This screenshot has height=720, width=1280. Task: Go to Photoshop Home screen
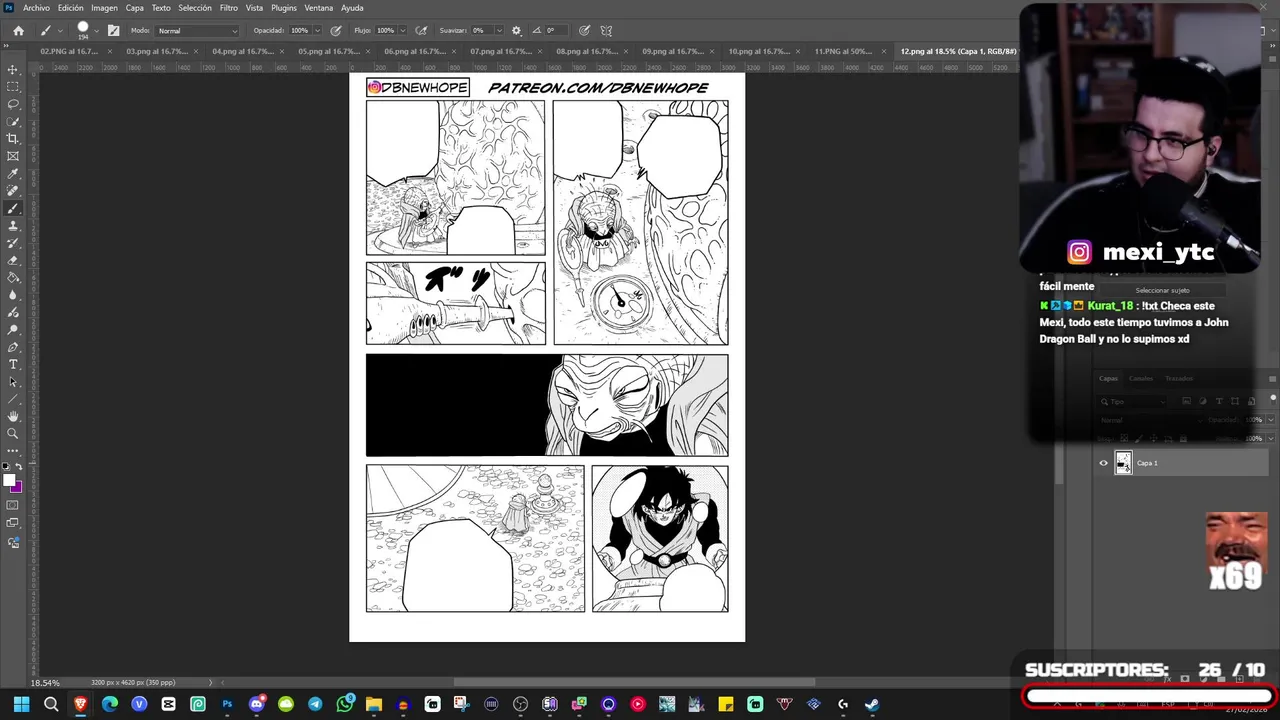tap(18, 31)
